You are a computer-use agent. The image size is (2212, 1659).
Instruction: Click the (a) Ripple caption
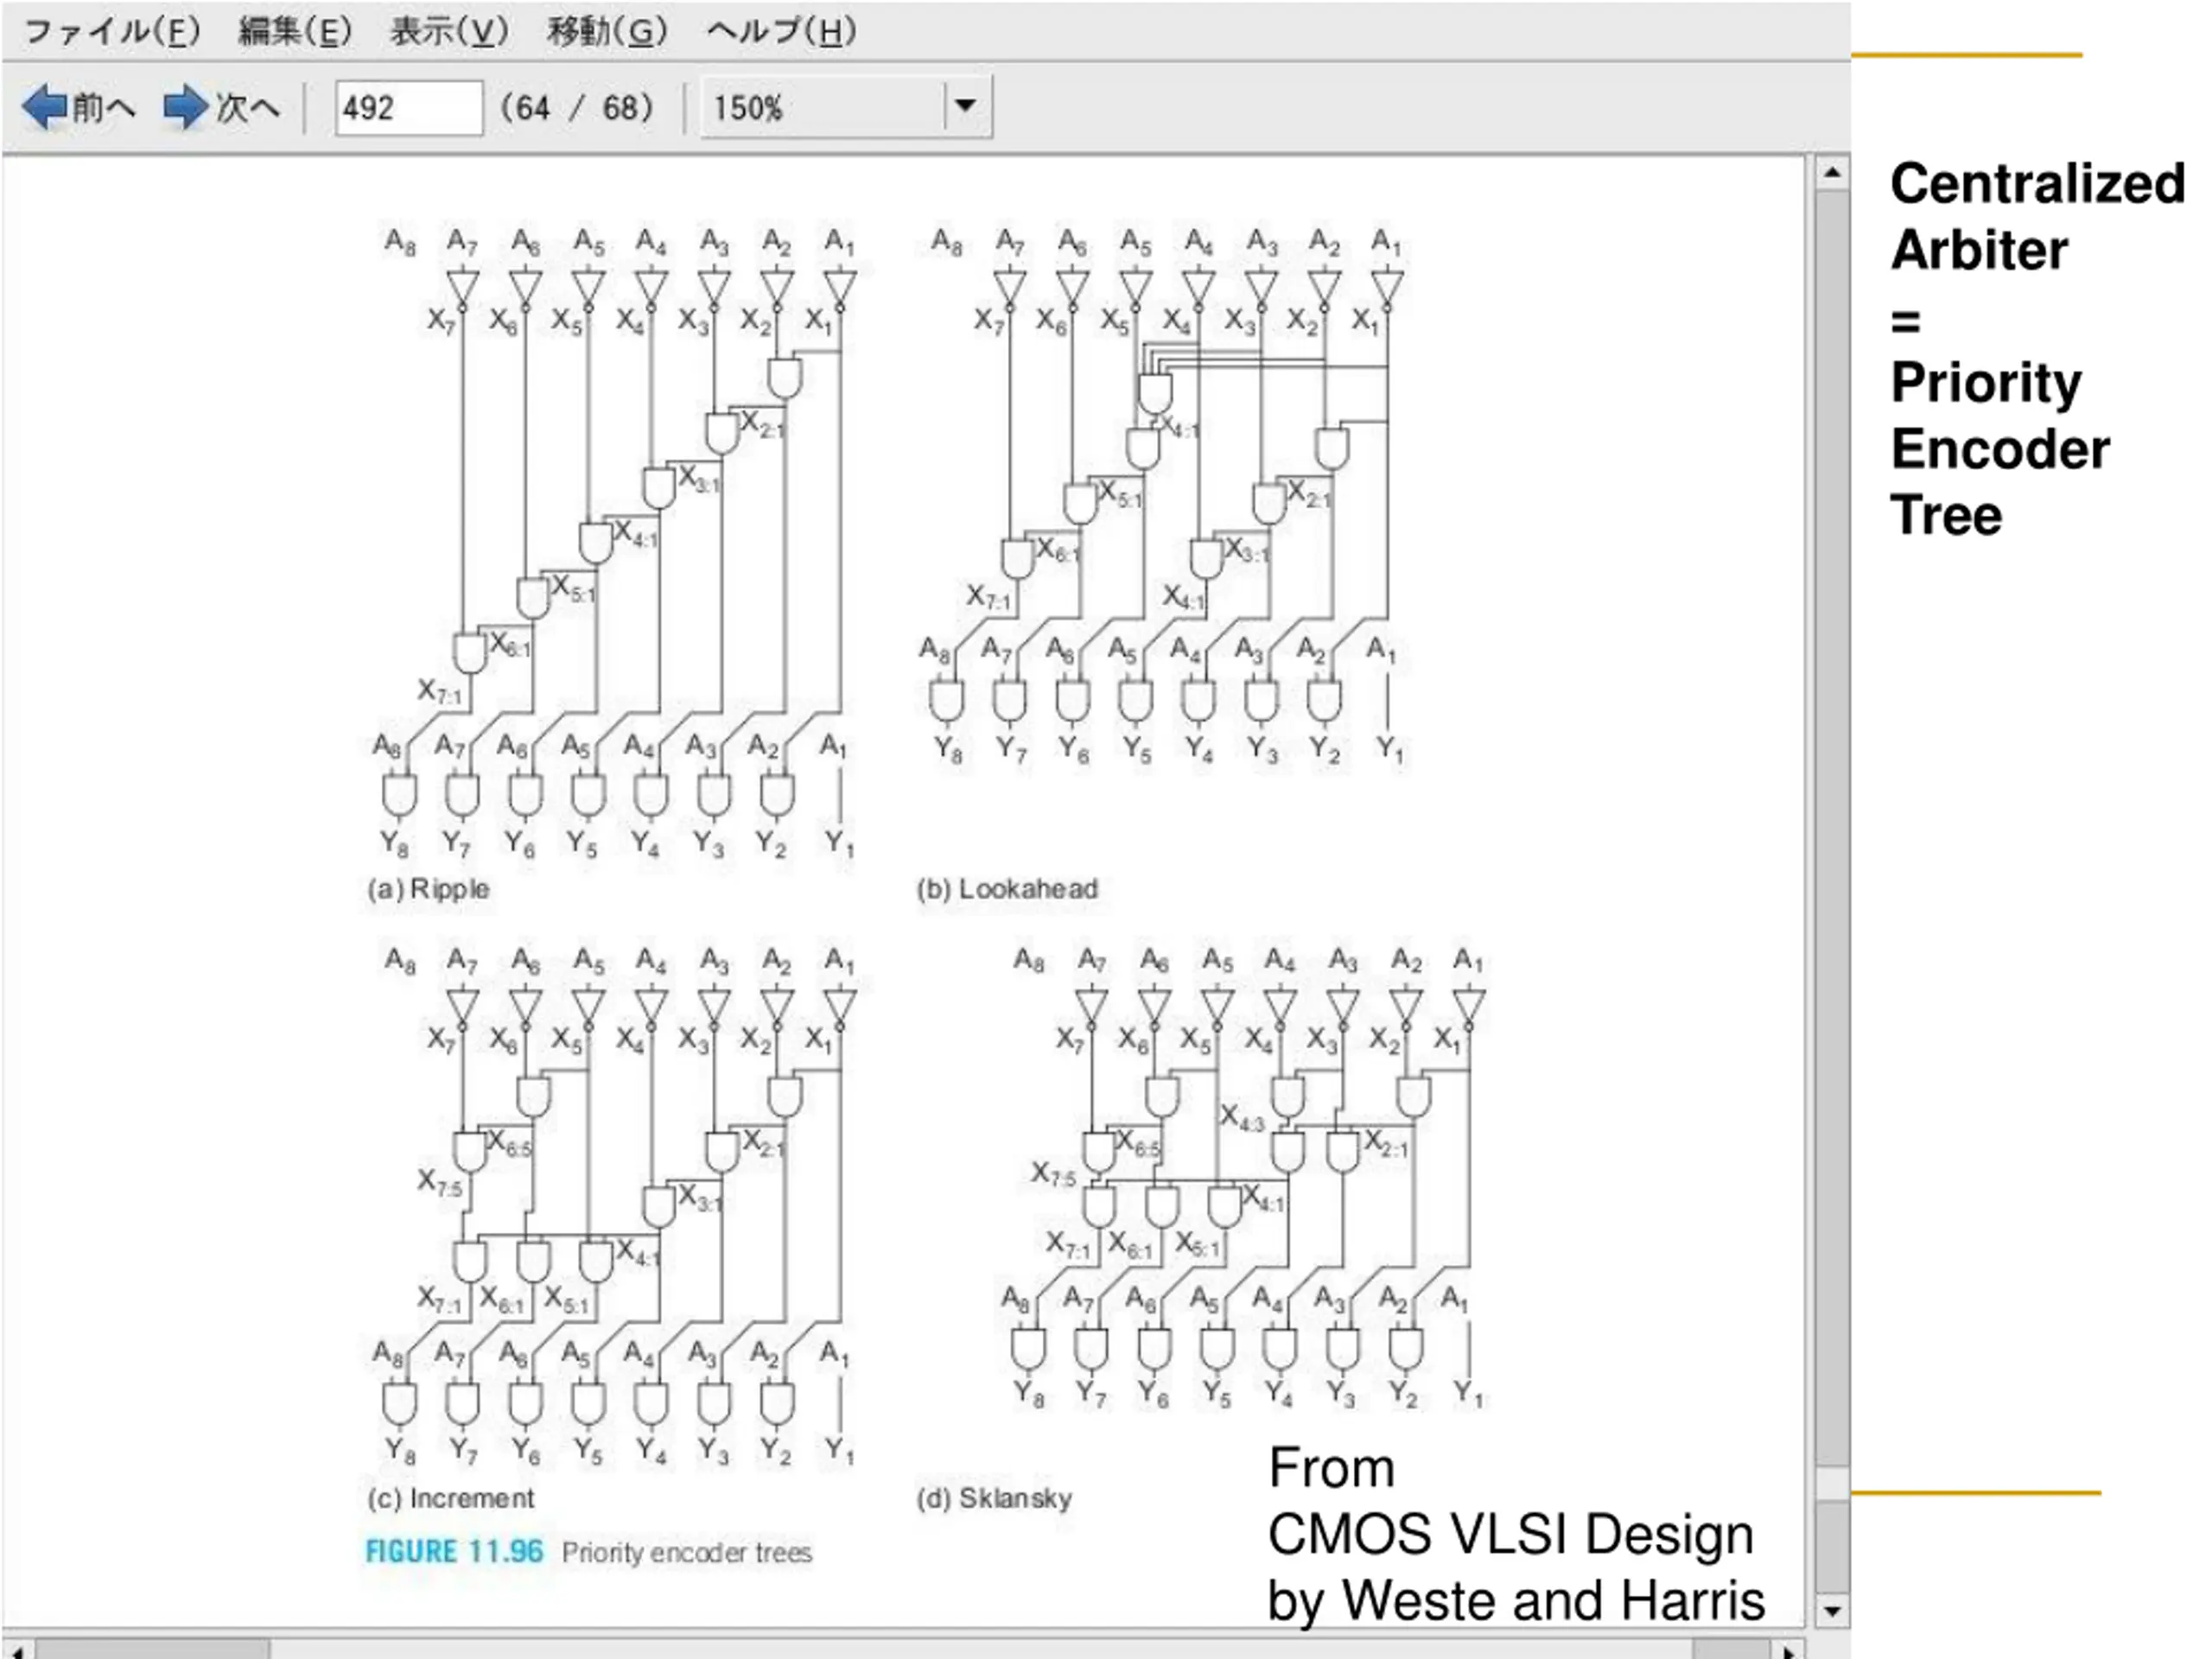tap(429, 889)
